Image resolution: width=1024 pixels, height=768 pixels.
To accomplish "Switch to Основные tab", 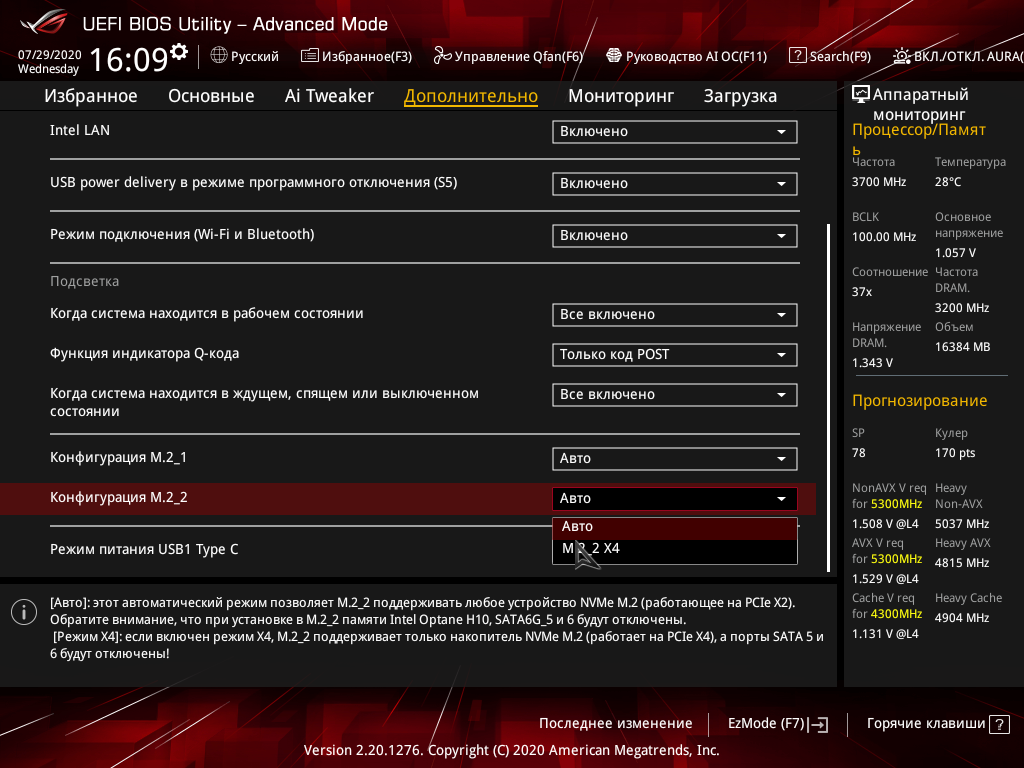I will pos(211,96).
